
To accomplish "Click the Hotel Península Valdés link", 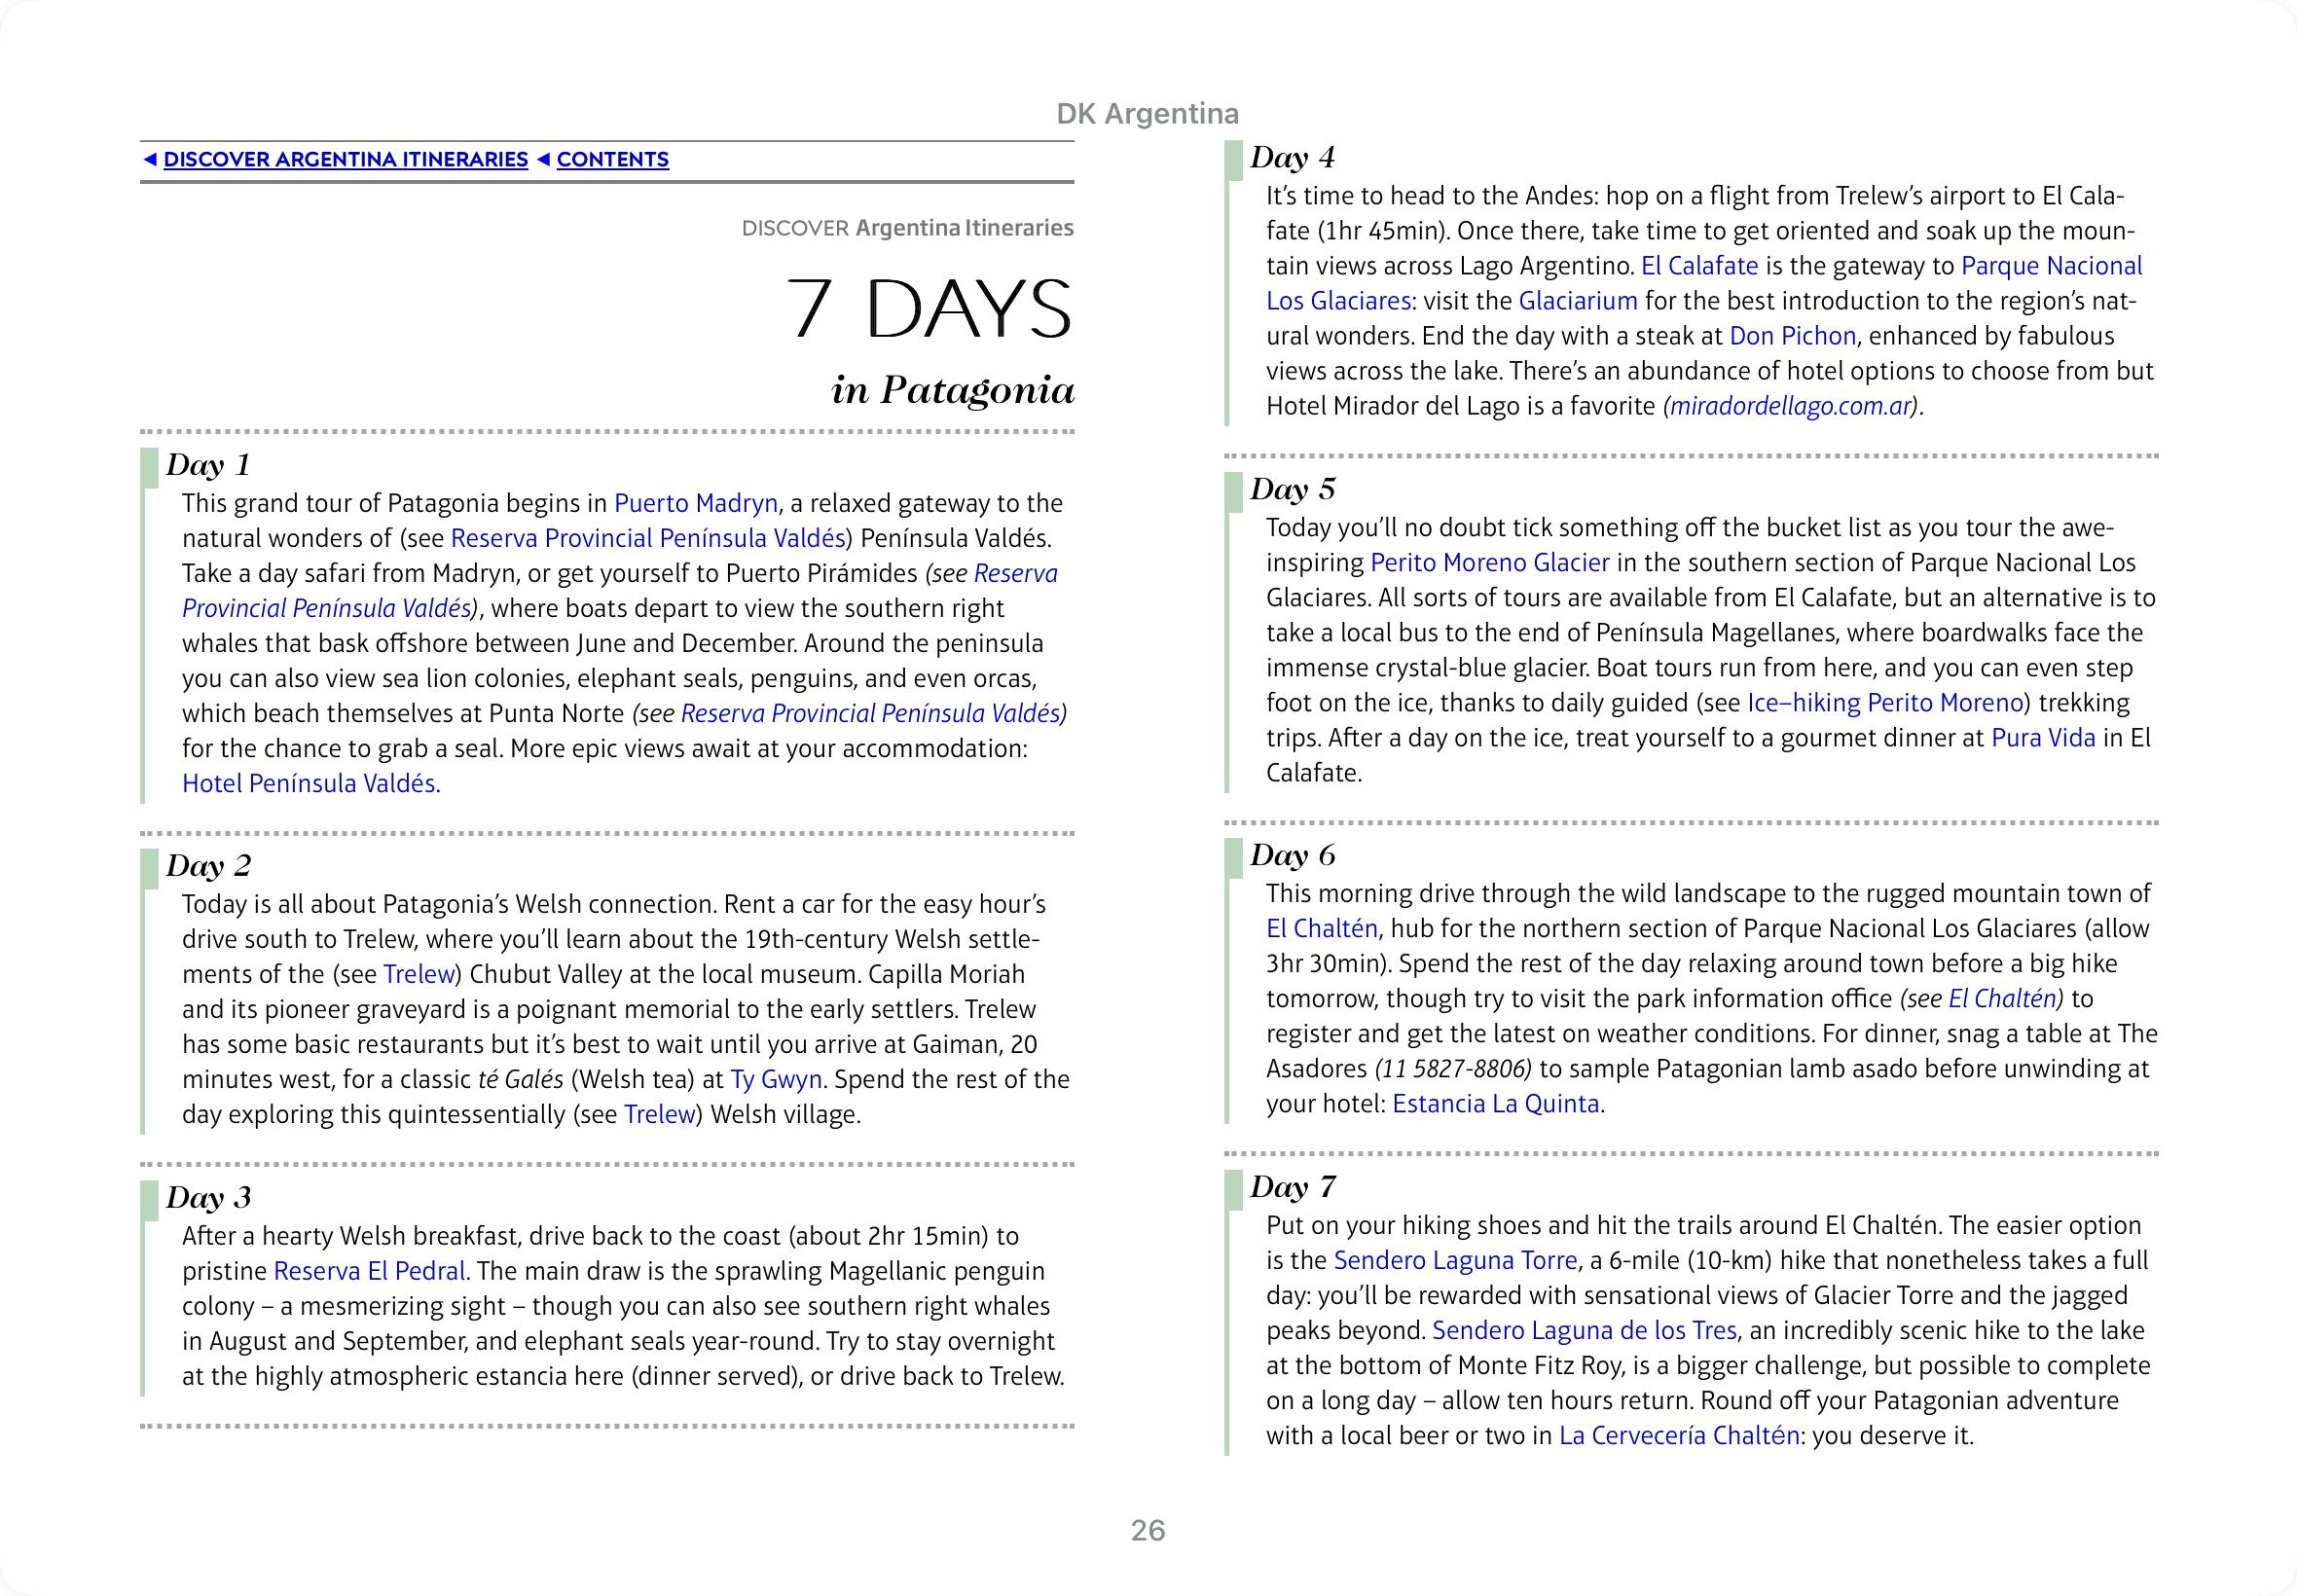I will click(x=308, y=783).
